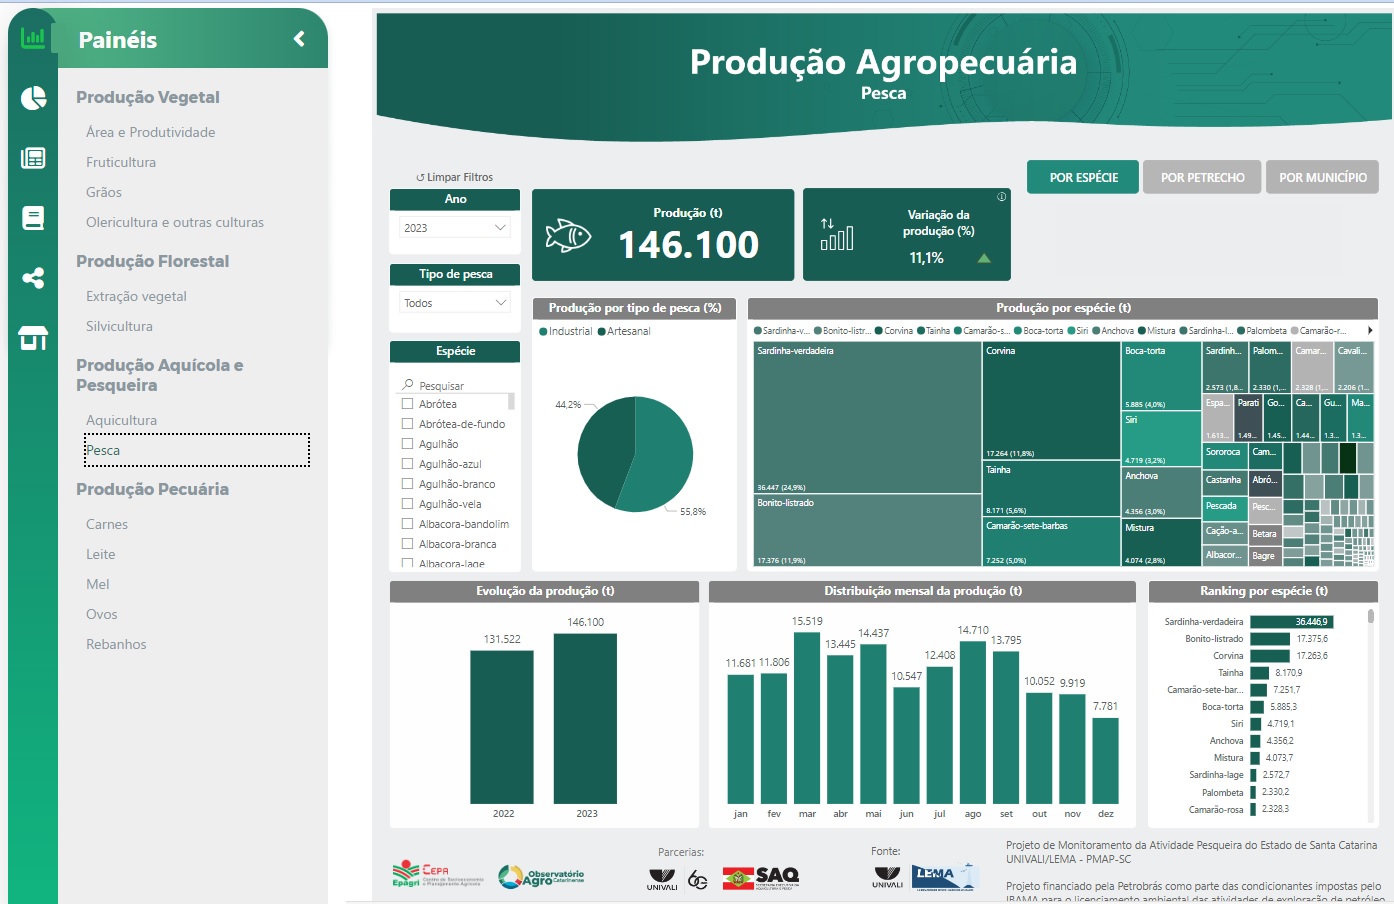
Task: Click the Limpar Filtros reset icon
Action: tap(420, 177)
